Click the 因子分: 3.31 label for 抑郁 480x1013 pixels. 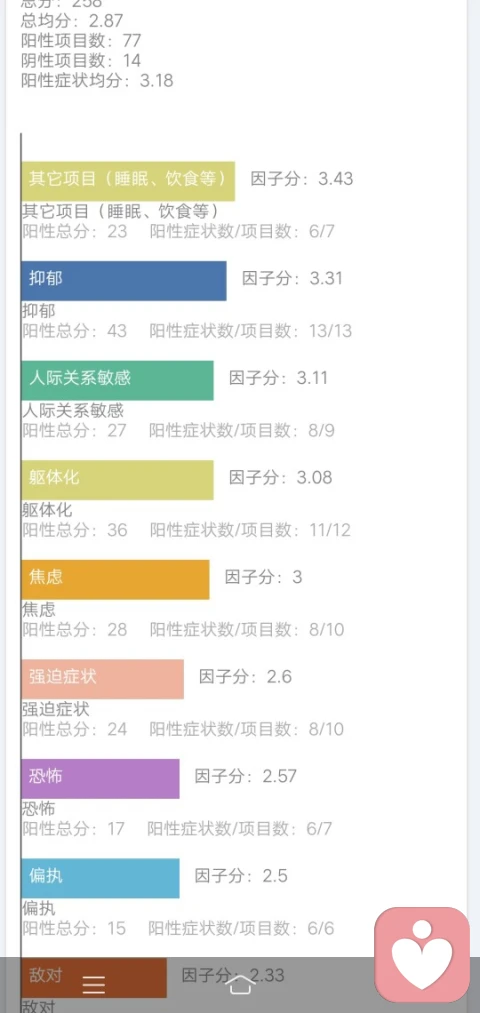pos(293,278)
